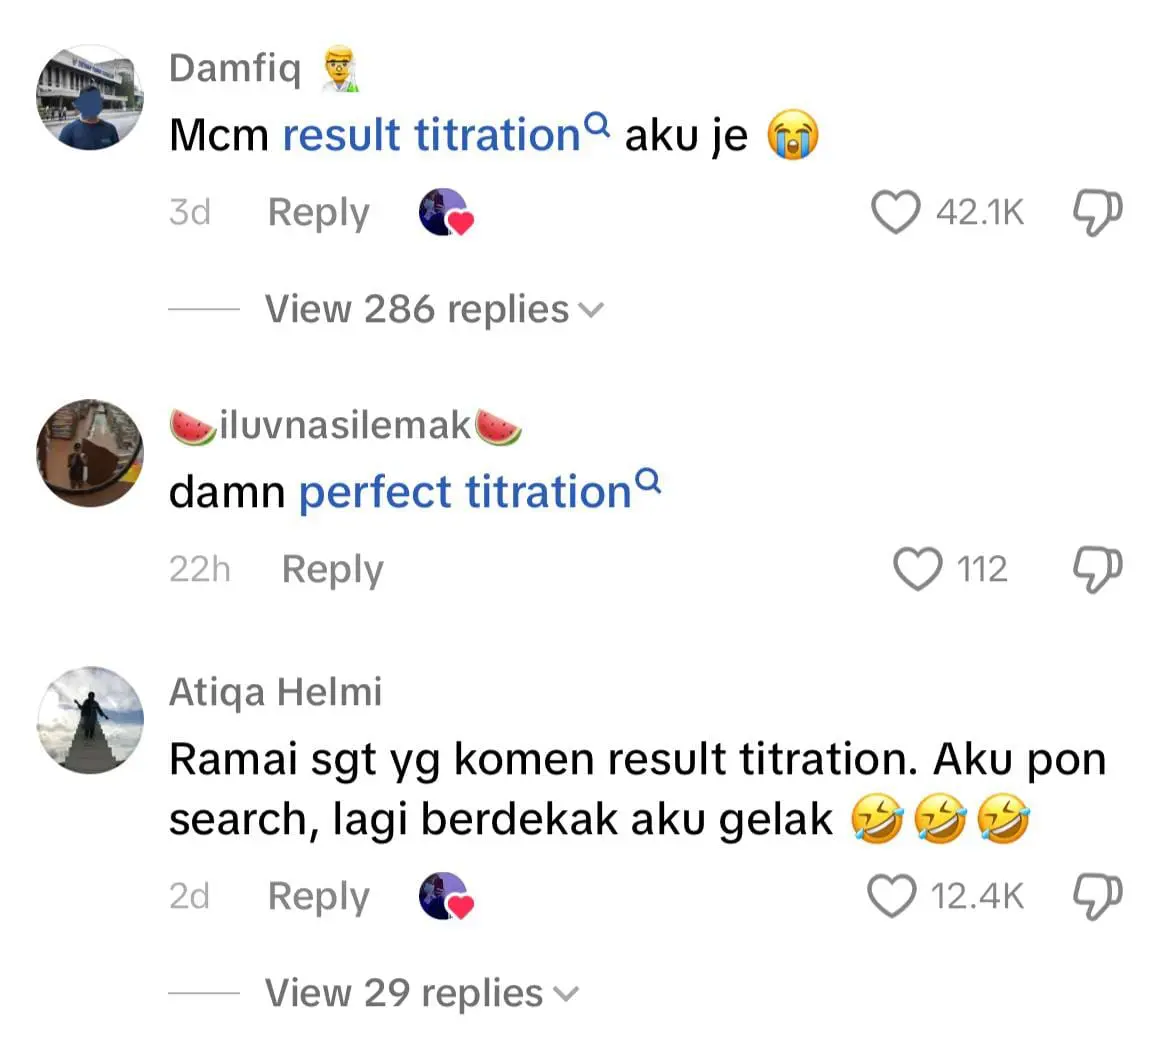Open Atiqa Helmi's profile picture

tap(90, 720)
